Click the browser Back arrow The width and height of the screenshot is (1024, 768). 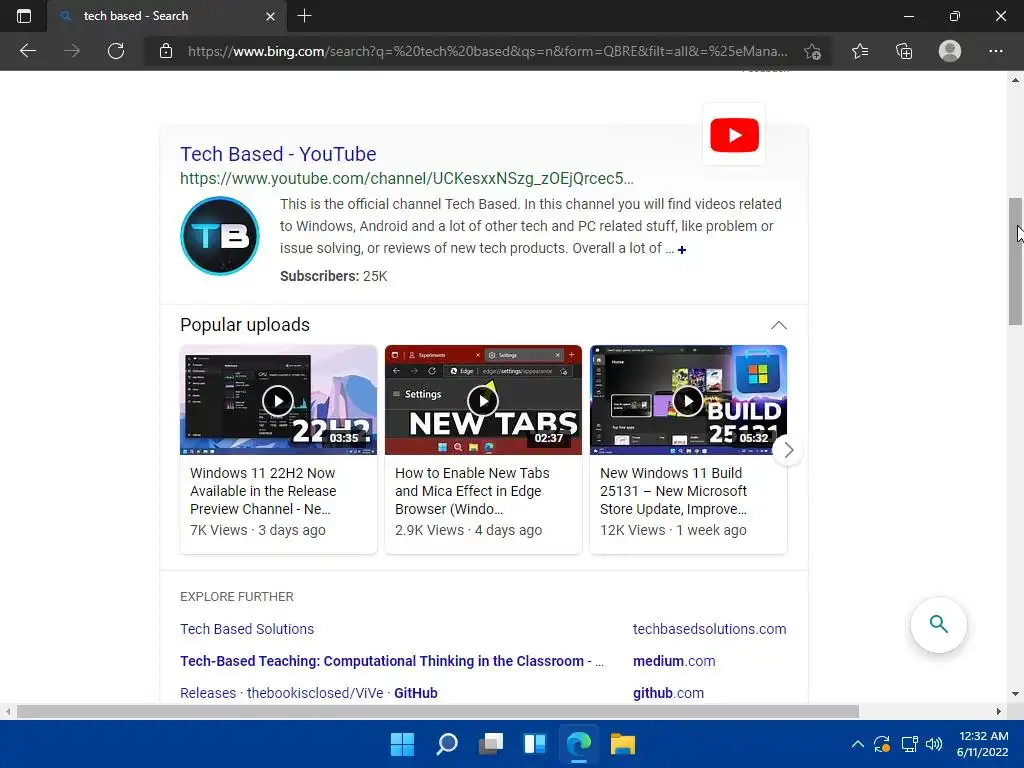[28, 51]
